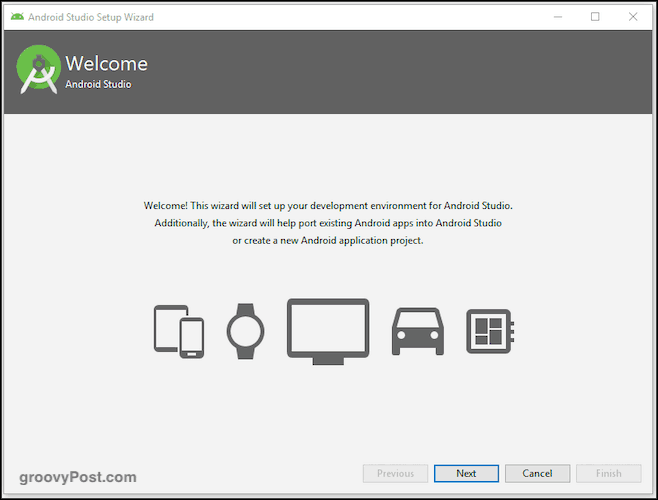This screenshot has height=500, width=658.
Task: Click the Android Studio compass logo
Action: point(39,69)
